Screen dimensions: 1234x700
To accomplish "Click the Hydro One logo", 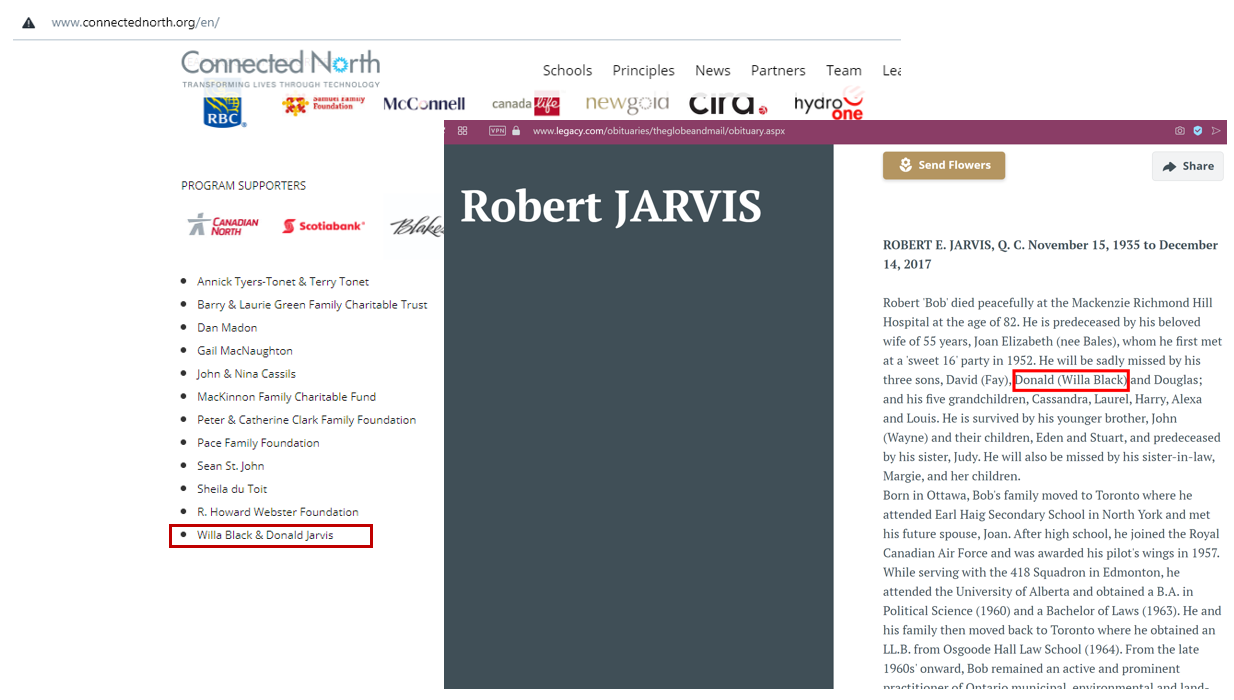I will (x=828, y=103).
